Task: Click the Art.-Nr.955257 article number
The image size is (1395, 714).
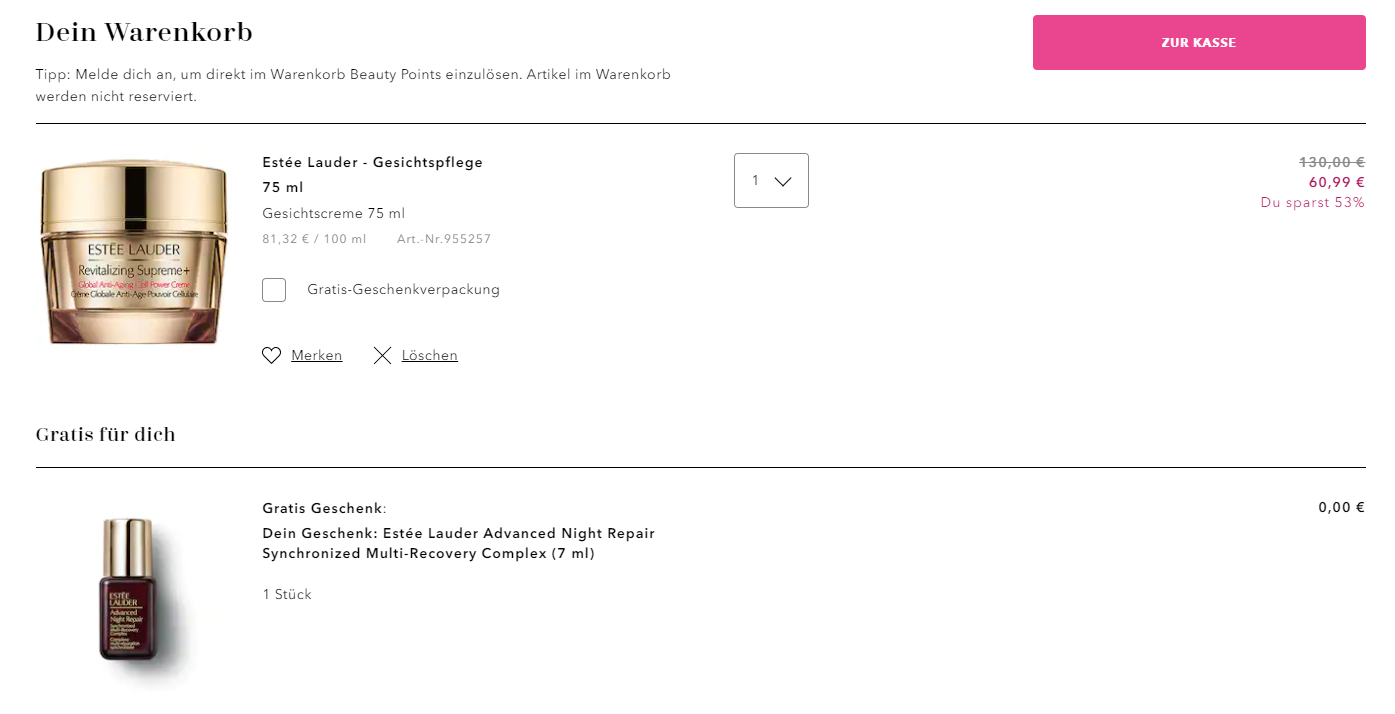Action: pos(444,239)
